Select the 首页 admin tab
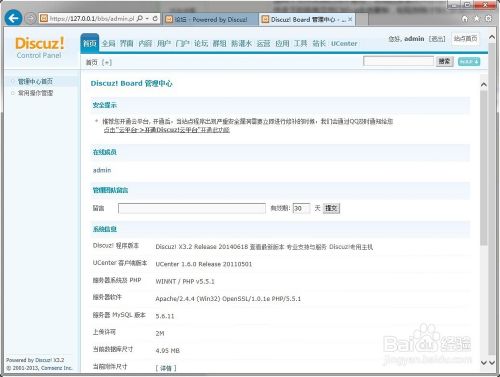Image resolution: width=500 pixels, height=377 pixels. (90, 43)
